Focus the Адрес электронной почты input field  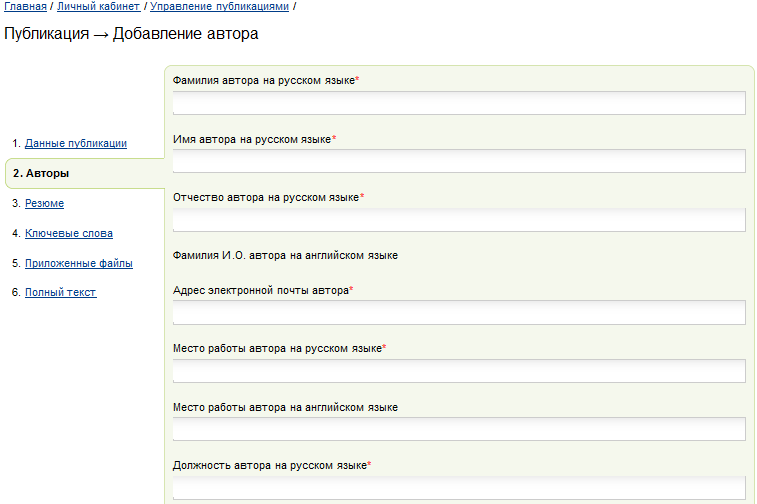(459, 312)
